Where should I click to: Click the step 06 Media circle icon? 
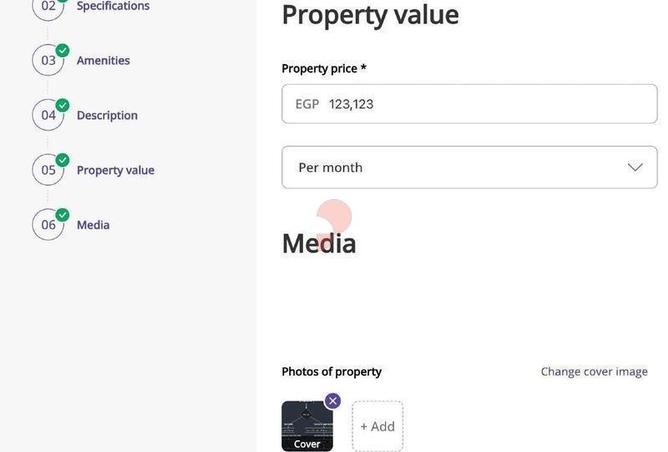48,225
